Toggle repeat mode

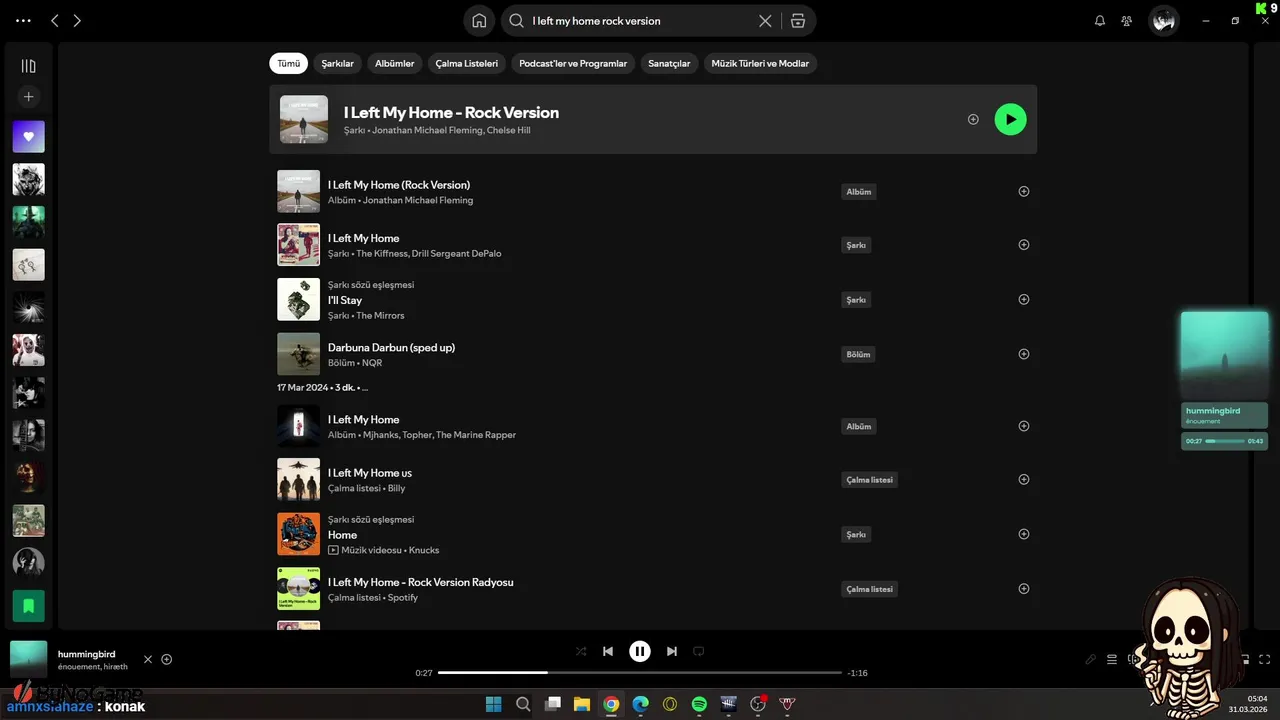click(699, 651)
